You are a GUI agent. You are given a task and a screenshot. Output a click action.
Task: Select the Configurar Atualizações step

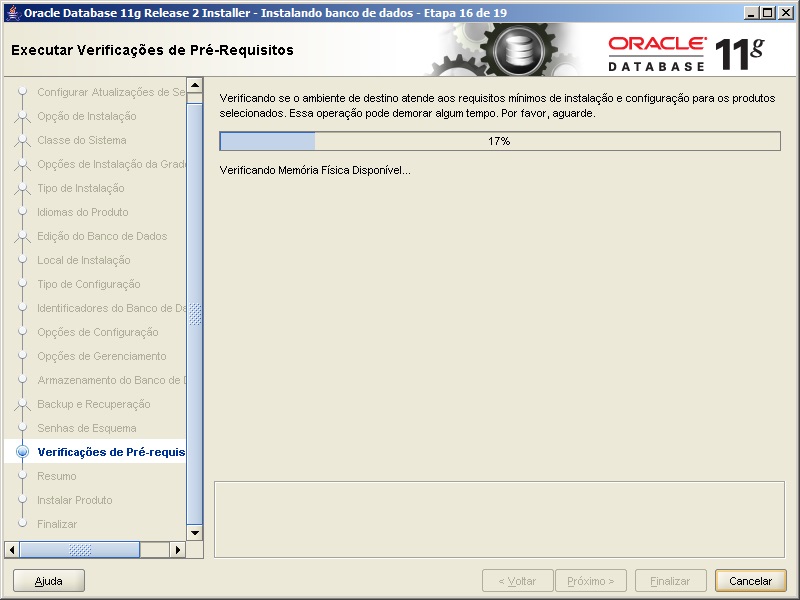(x=111, y=92)
